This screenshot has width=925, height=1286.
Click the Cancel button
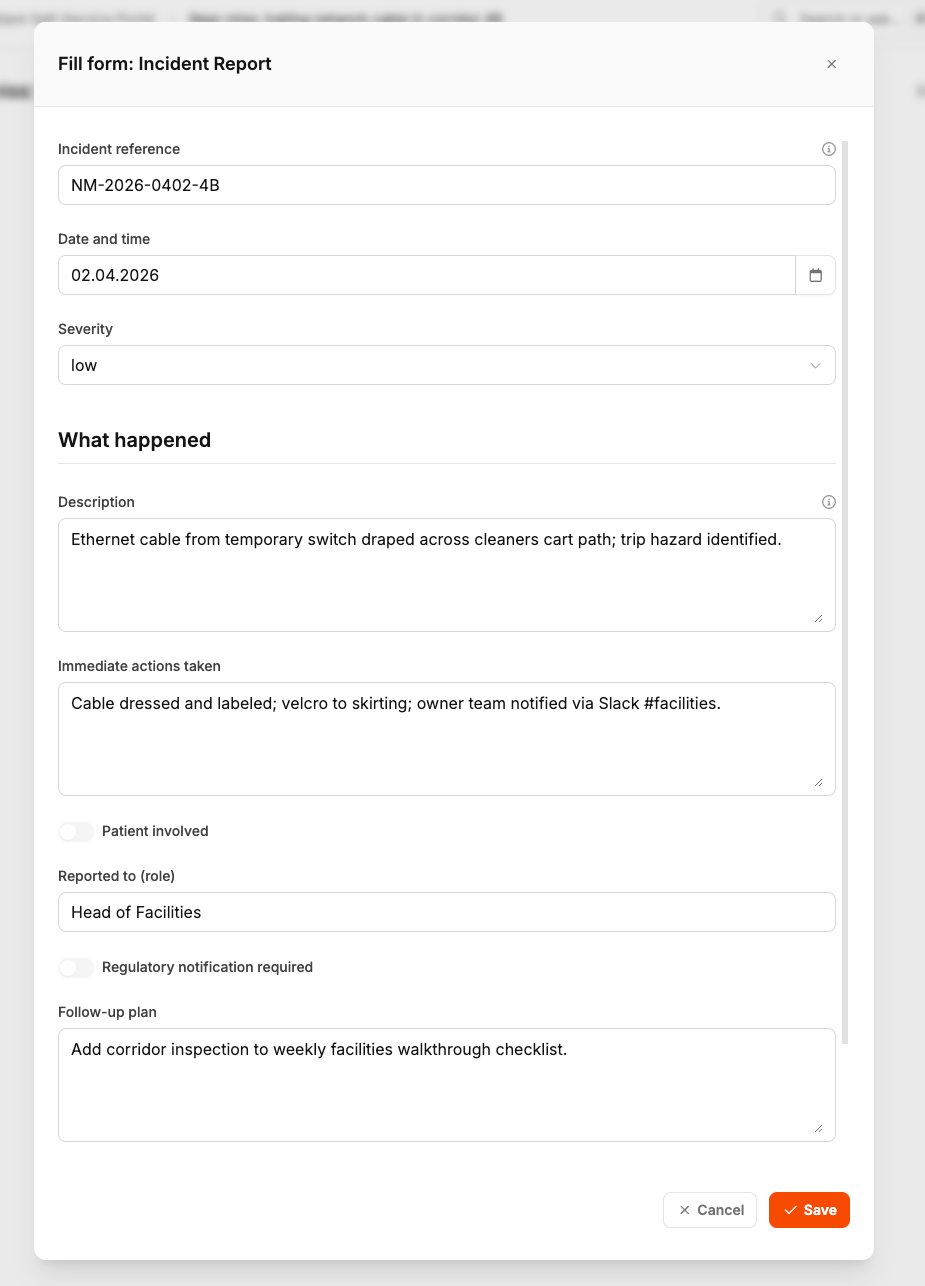pos(710,1210)
